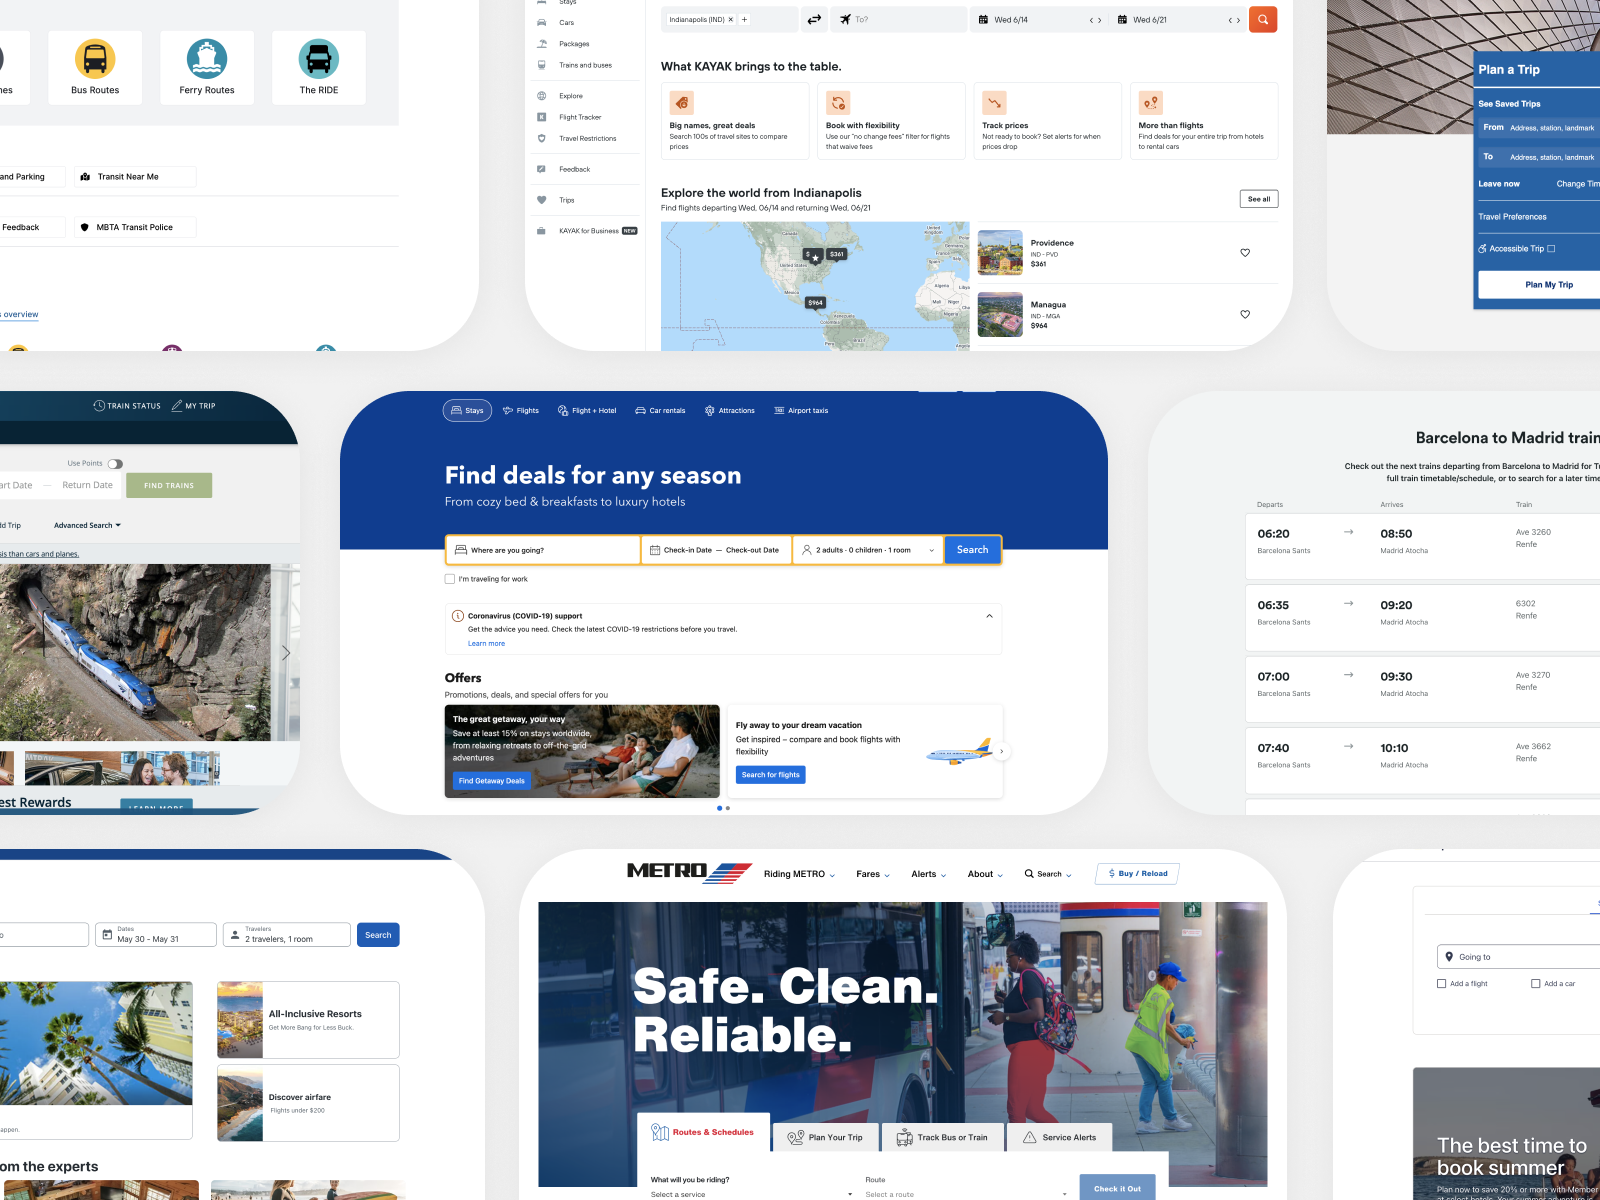Open the METRO Search dropdown
This screenshot has height=1200, width=1600.
(1048, 874)
